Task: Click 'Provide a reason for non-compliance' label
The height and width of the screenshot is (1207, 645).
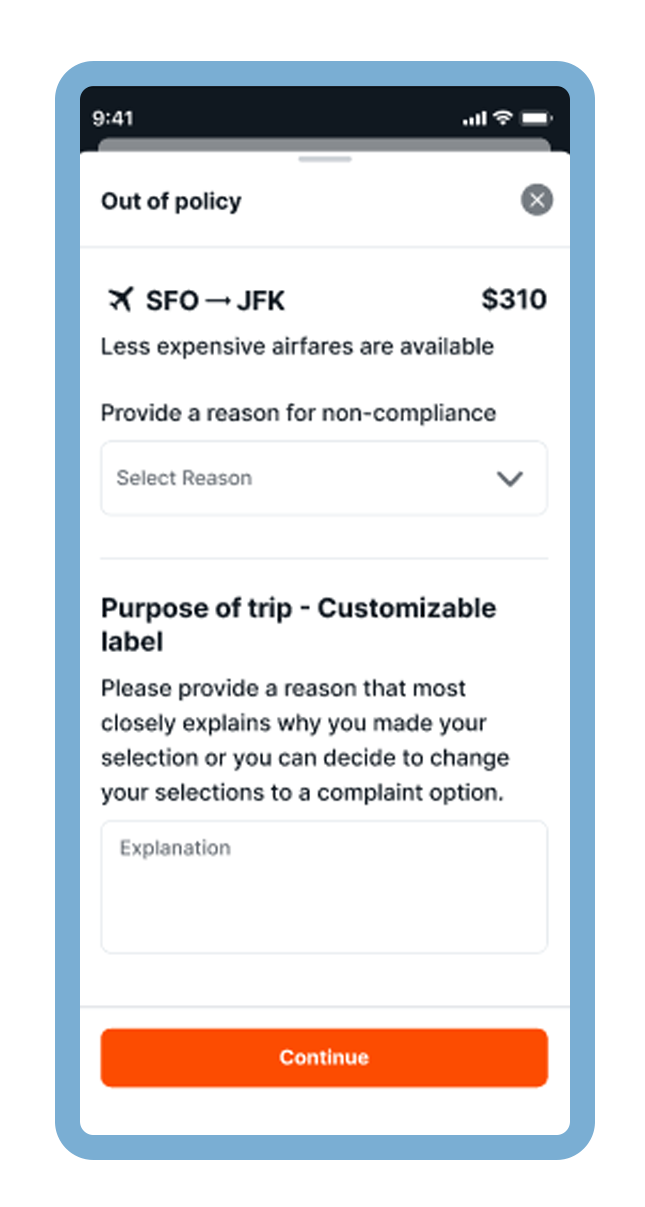Action: coord(298,413)
